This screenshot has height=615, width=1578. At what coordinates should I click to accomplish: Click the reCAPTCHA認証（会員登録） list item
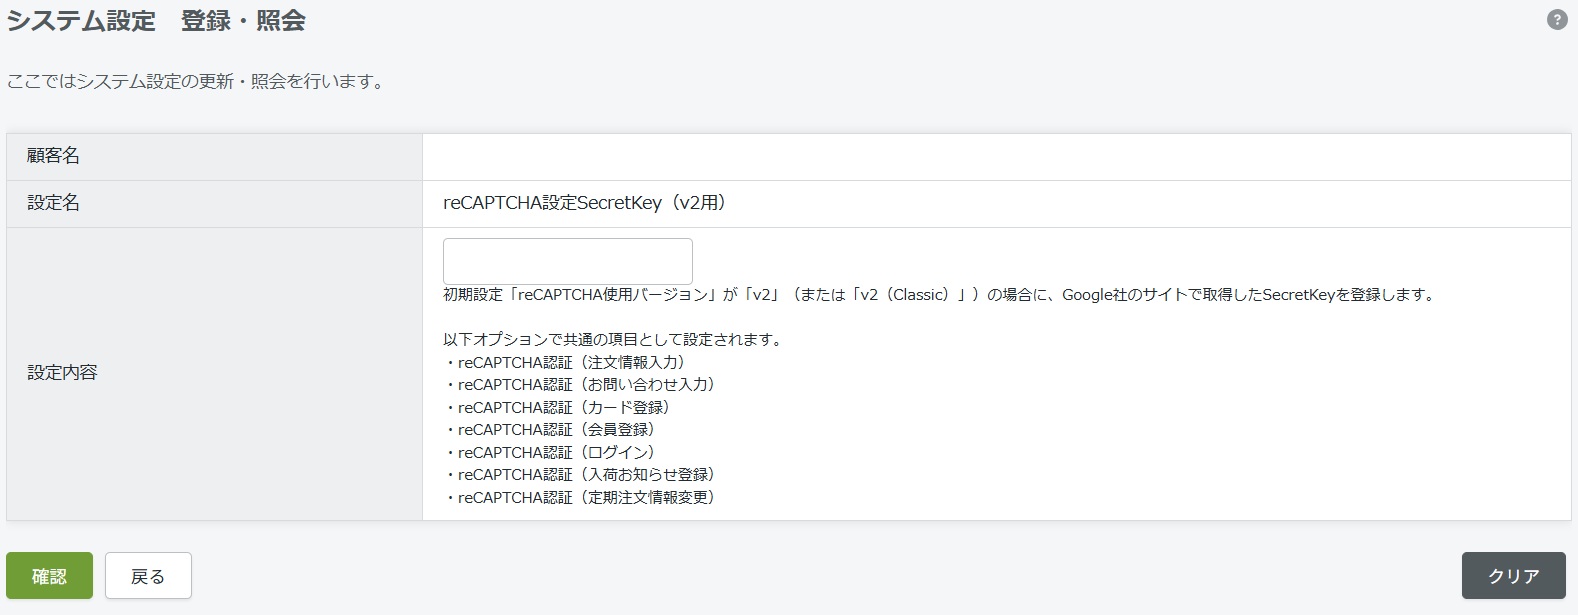click(x=552, y=430)
